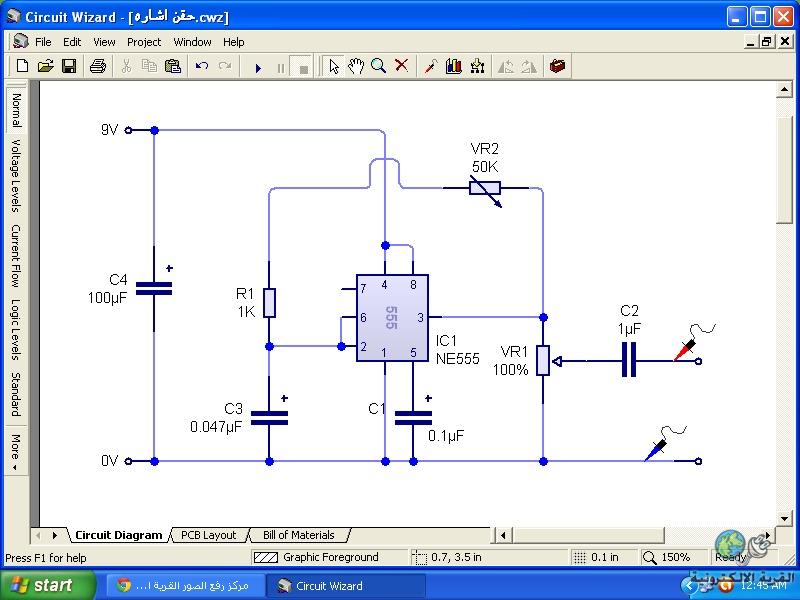Click the red toolbox icon in the toolbar

tap(557, 66)
